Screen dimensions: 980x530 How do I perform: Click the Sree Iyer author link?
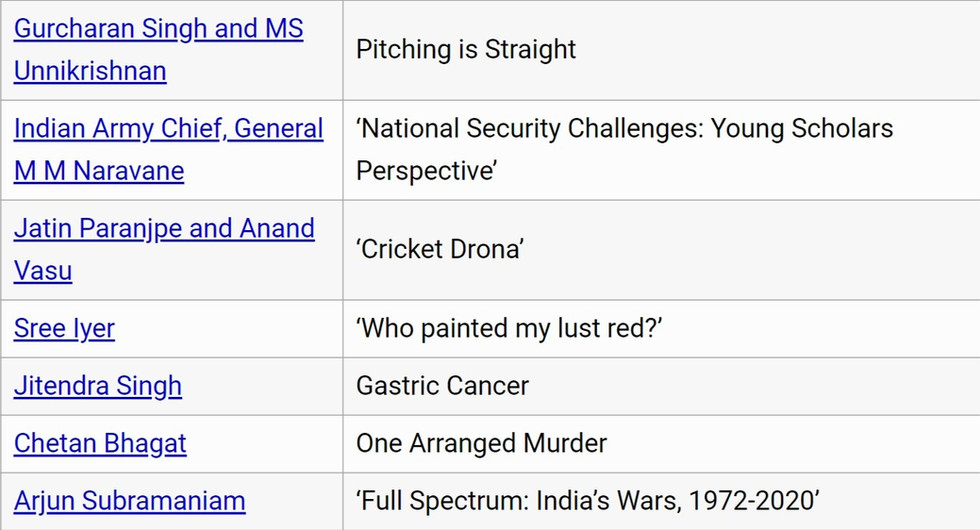pos(64,328)
